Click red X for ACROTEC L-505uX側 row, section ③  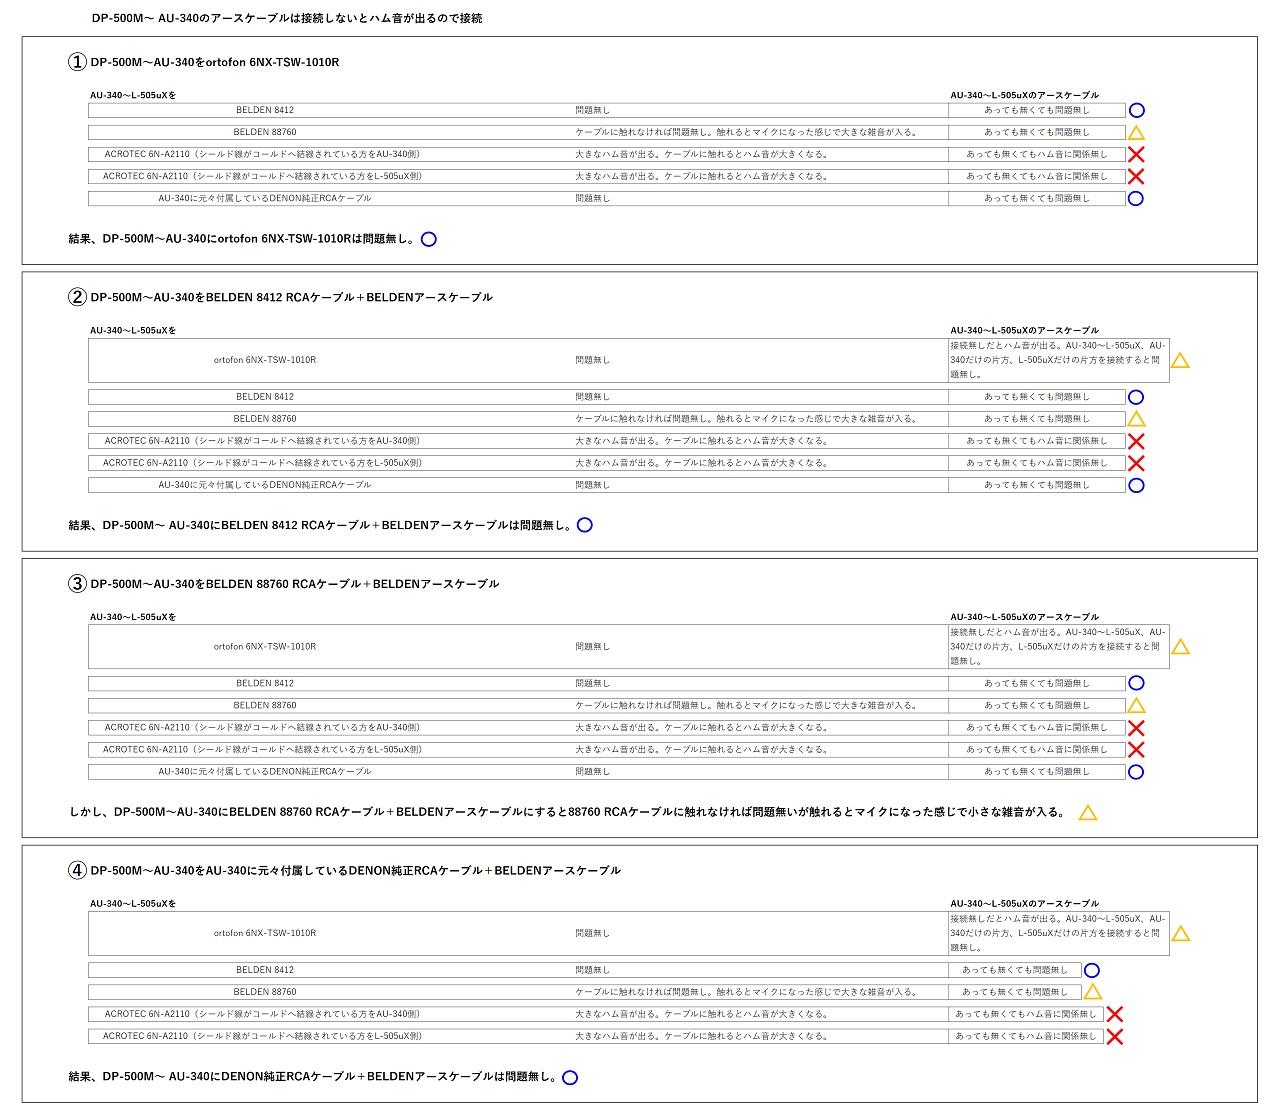1136,750
